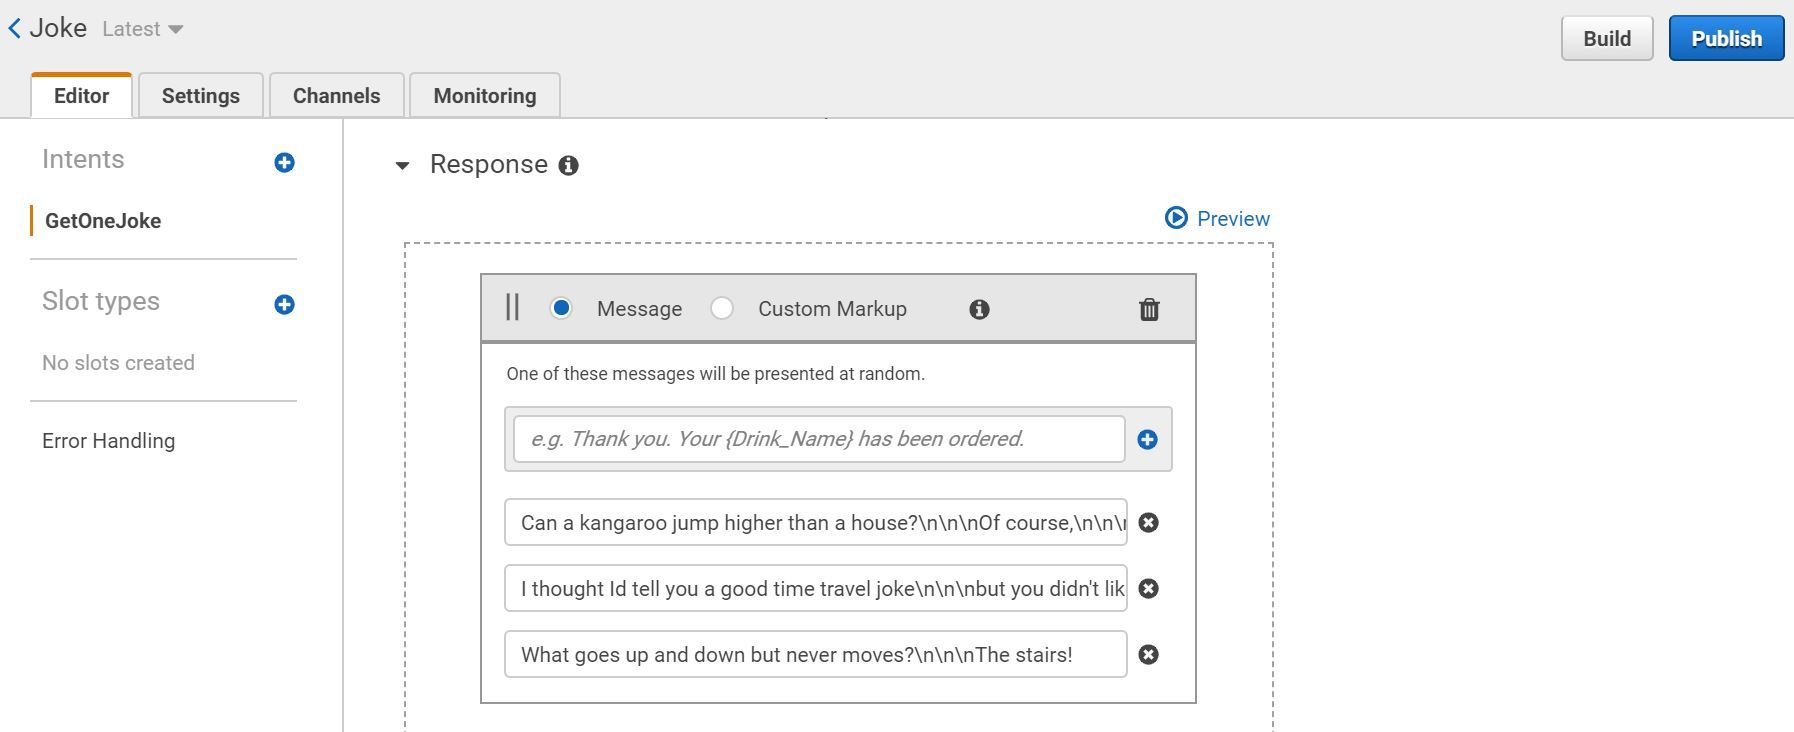Select the Message radio button
This screenshot has width=1794, height=732.
pos(561,308)
